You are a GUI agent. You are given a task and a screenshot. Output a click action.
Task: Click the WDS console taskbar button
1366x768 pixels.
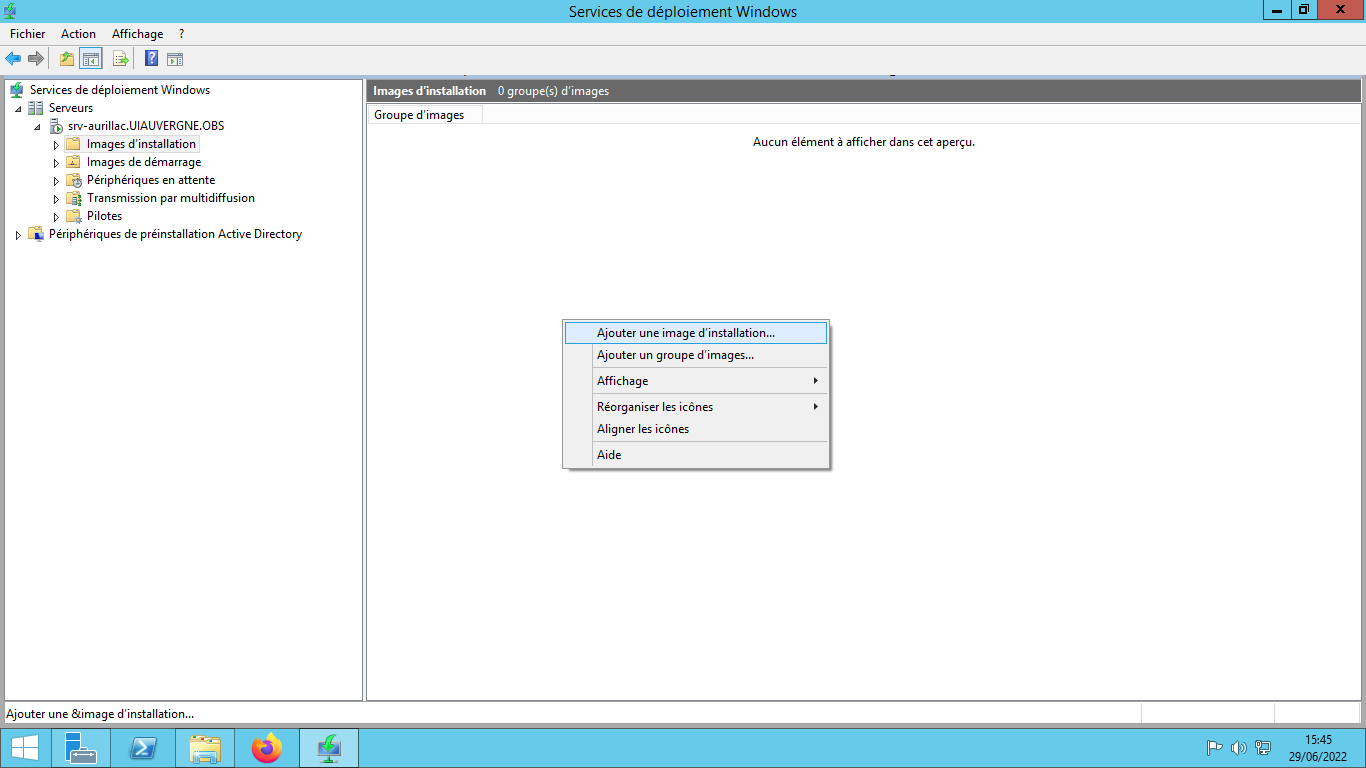[x=329, y=748]
